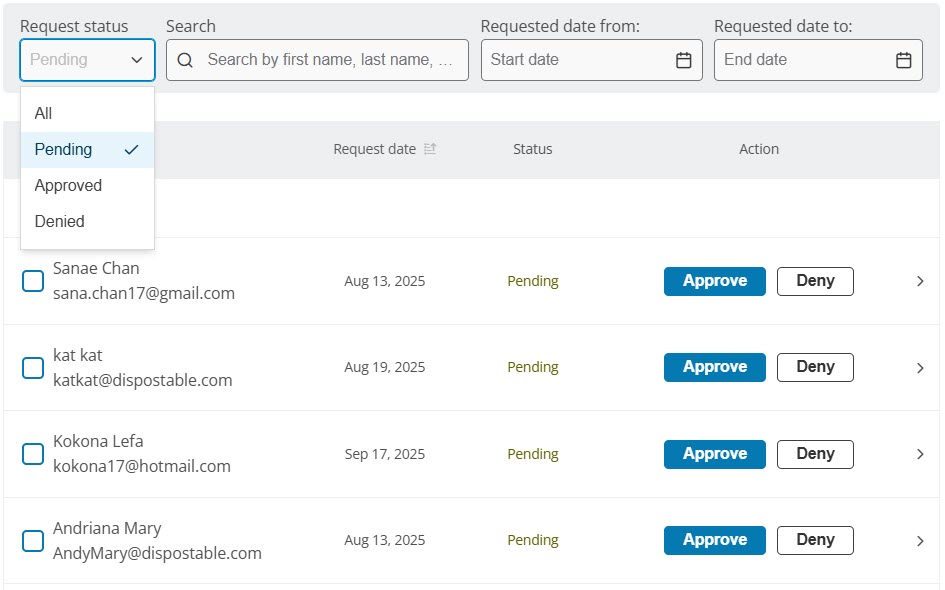Open the End date calendar icon
Image resolution: width=945 pixels, height=590 pixels.
(x=903, y=60)
